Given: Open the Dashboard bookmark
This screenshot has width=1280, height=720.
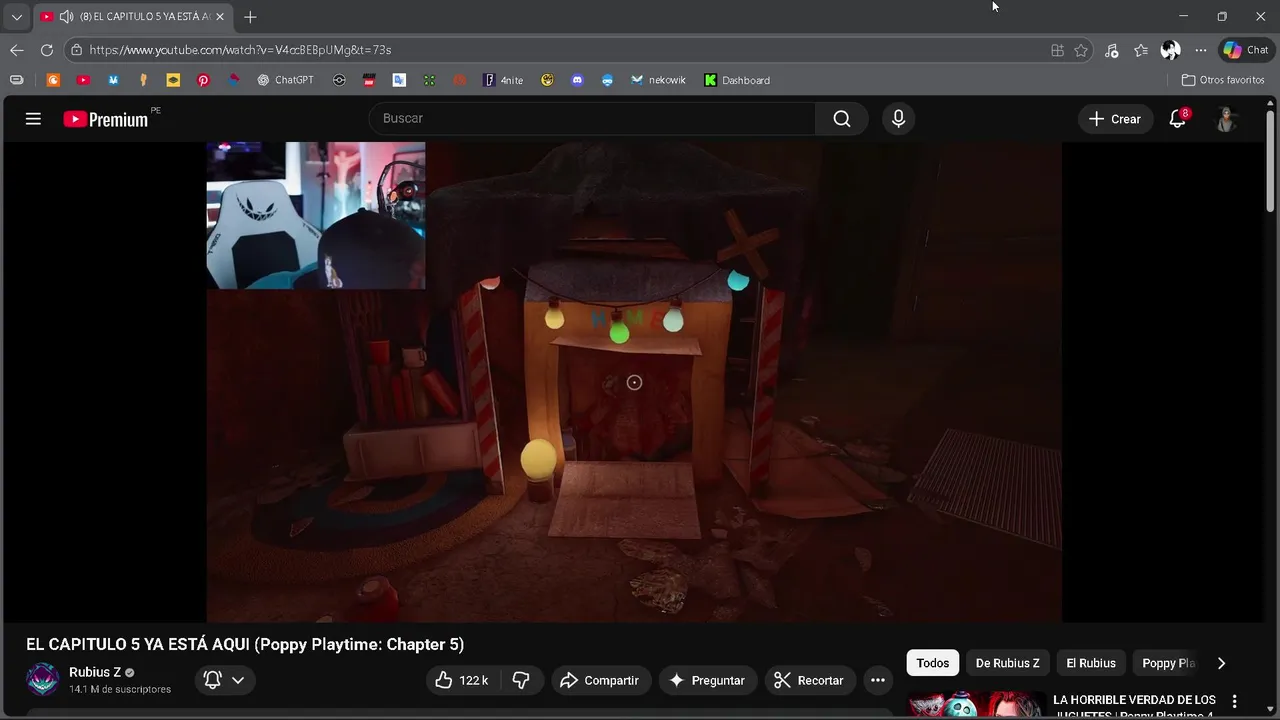Looking at the screenshot, I should (x=737, y=80).
